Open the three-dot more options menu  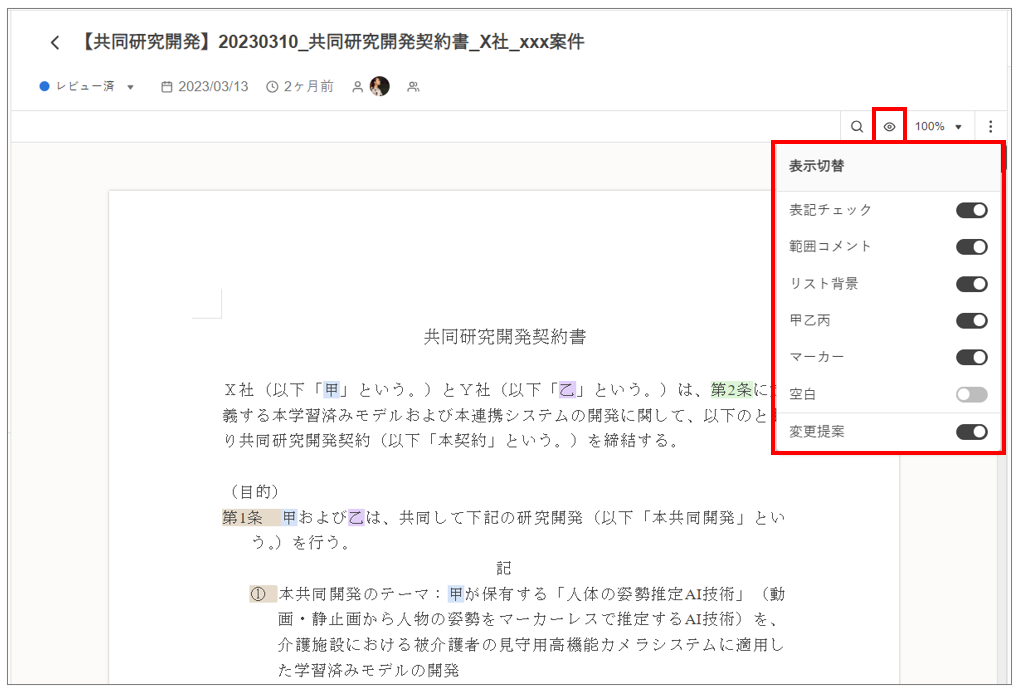pyautogui.click(x=990, y=127)
